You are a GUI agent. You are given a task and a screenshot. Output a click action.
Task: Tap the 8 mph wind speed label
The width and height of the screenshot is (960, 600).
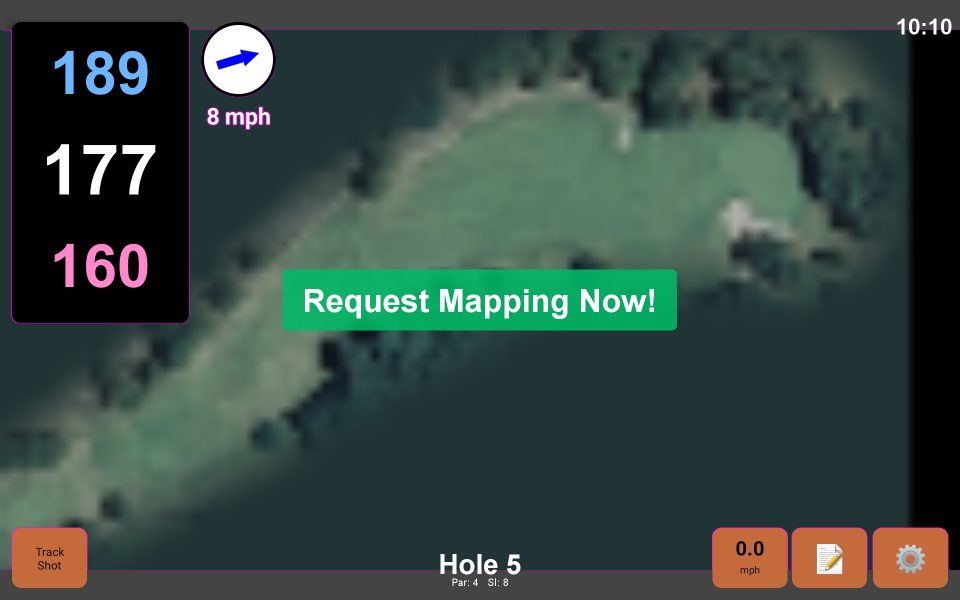[x=239, y=116]
